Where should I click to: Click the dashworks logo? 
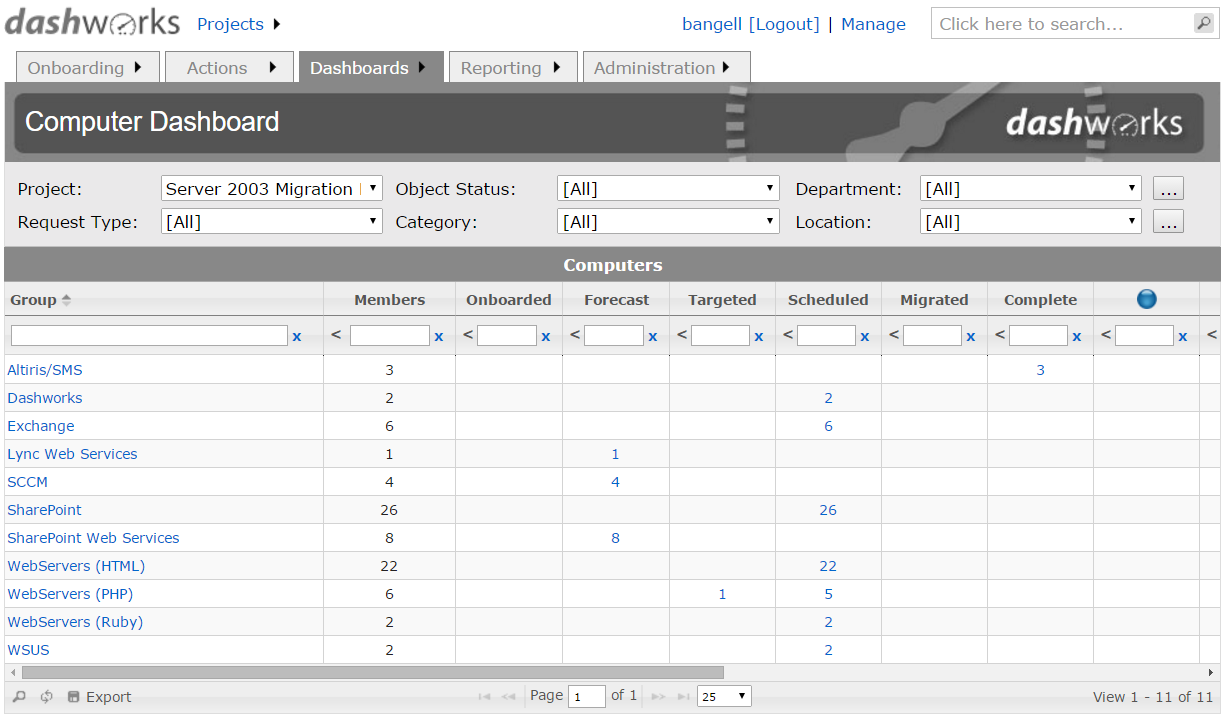click(92, 21)
